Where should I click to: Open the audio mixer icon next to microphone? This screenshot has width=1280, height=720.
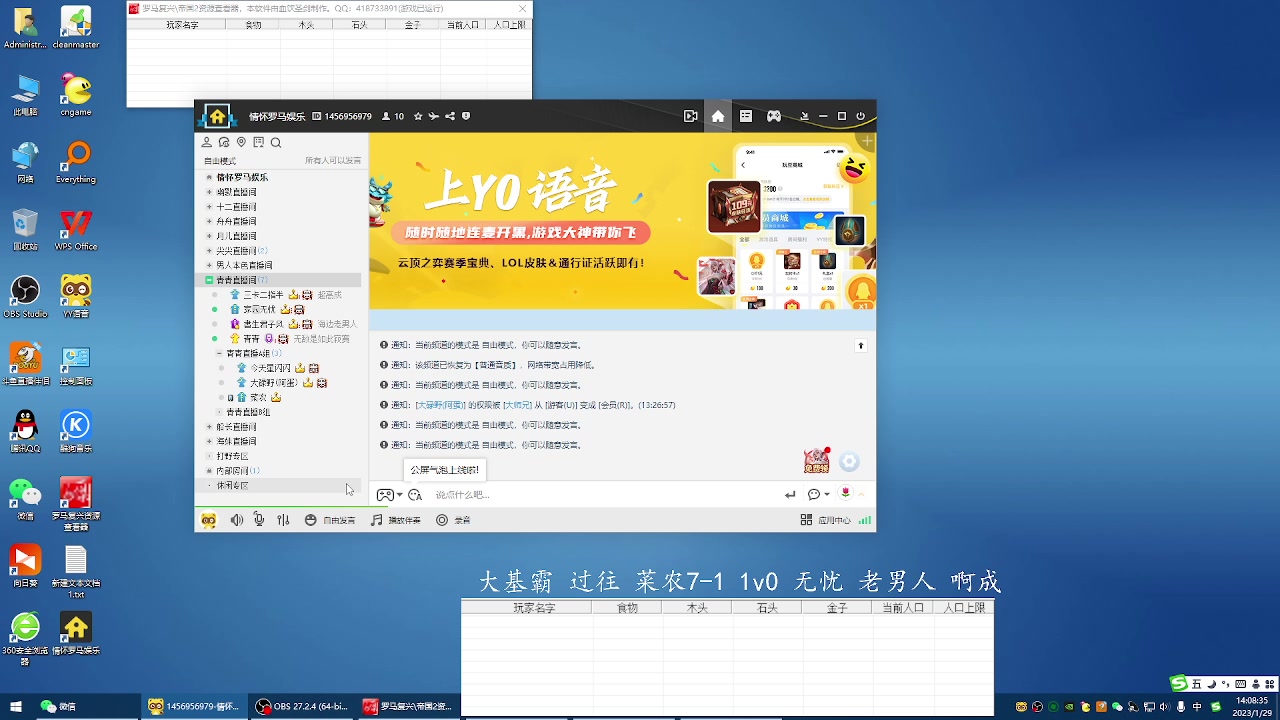coord(283,519)
